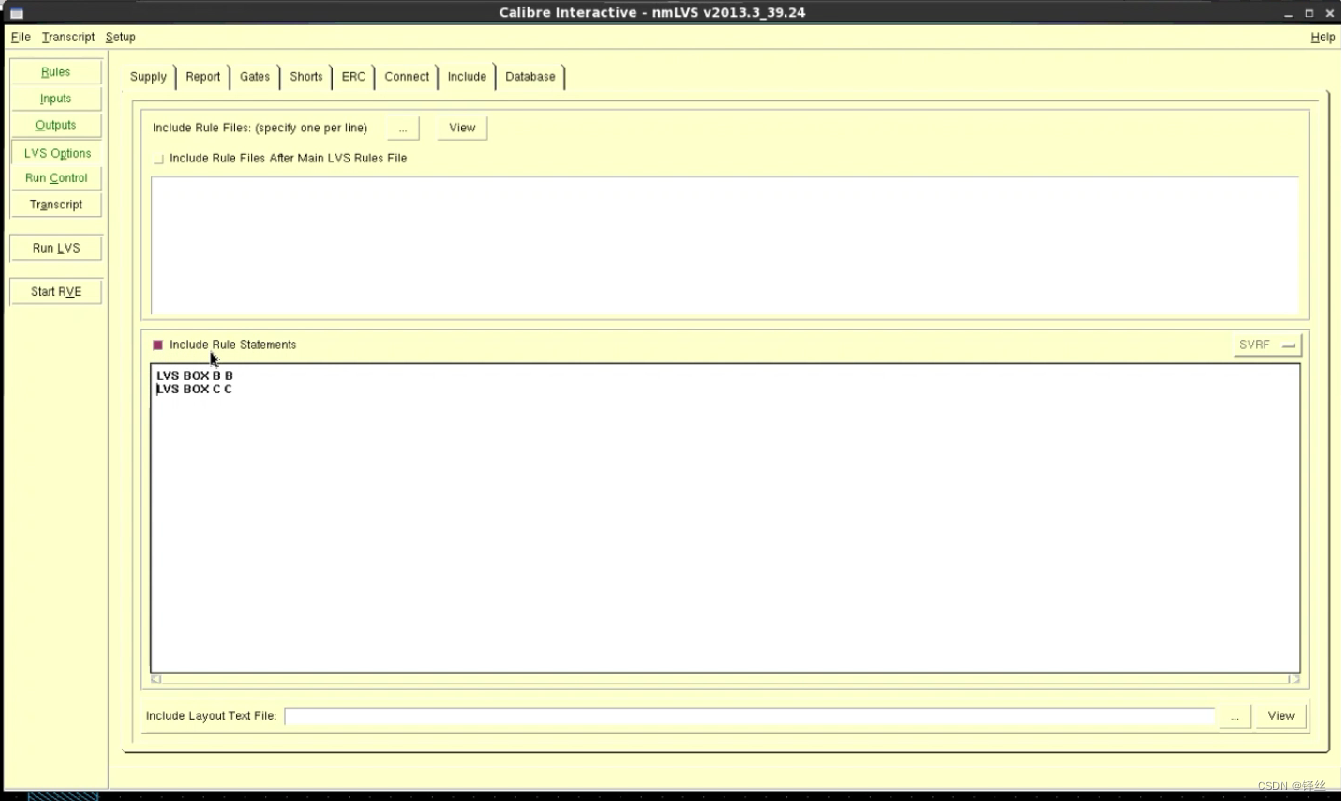Minimize the Calibre Interactive window
Screen dimensions: 1341x801
[1289, 13]
